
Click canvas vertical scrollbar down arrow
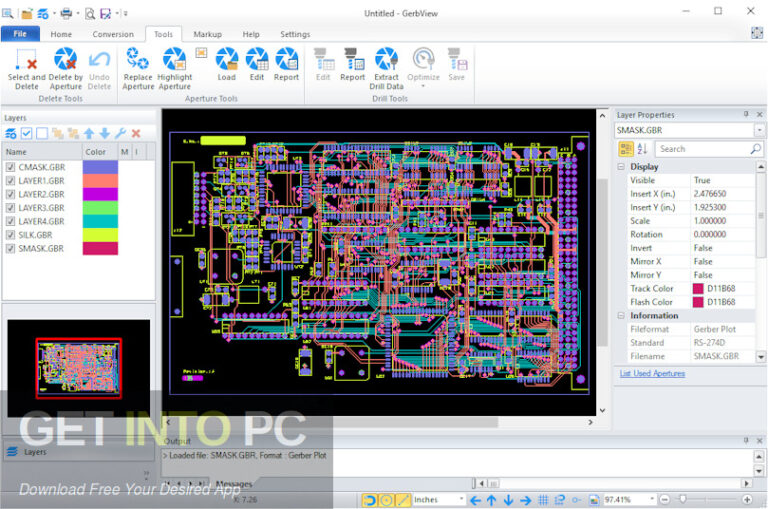602,411
